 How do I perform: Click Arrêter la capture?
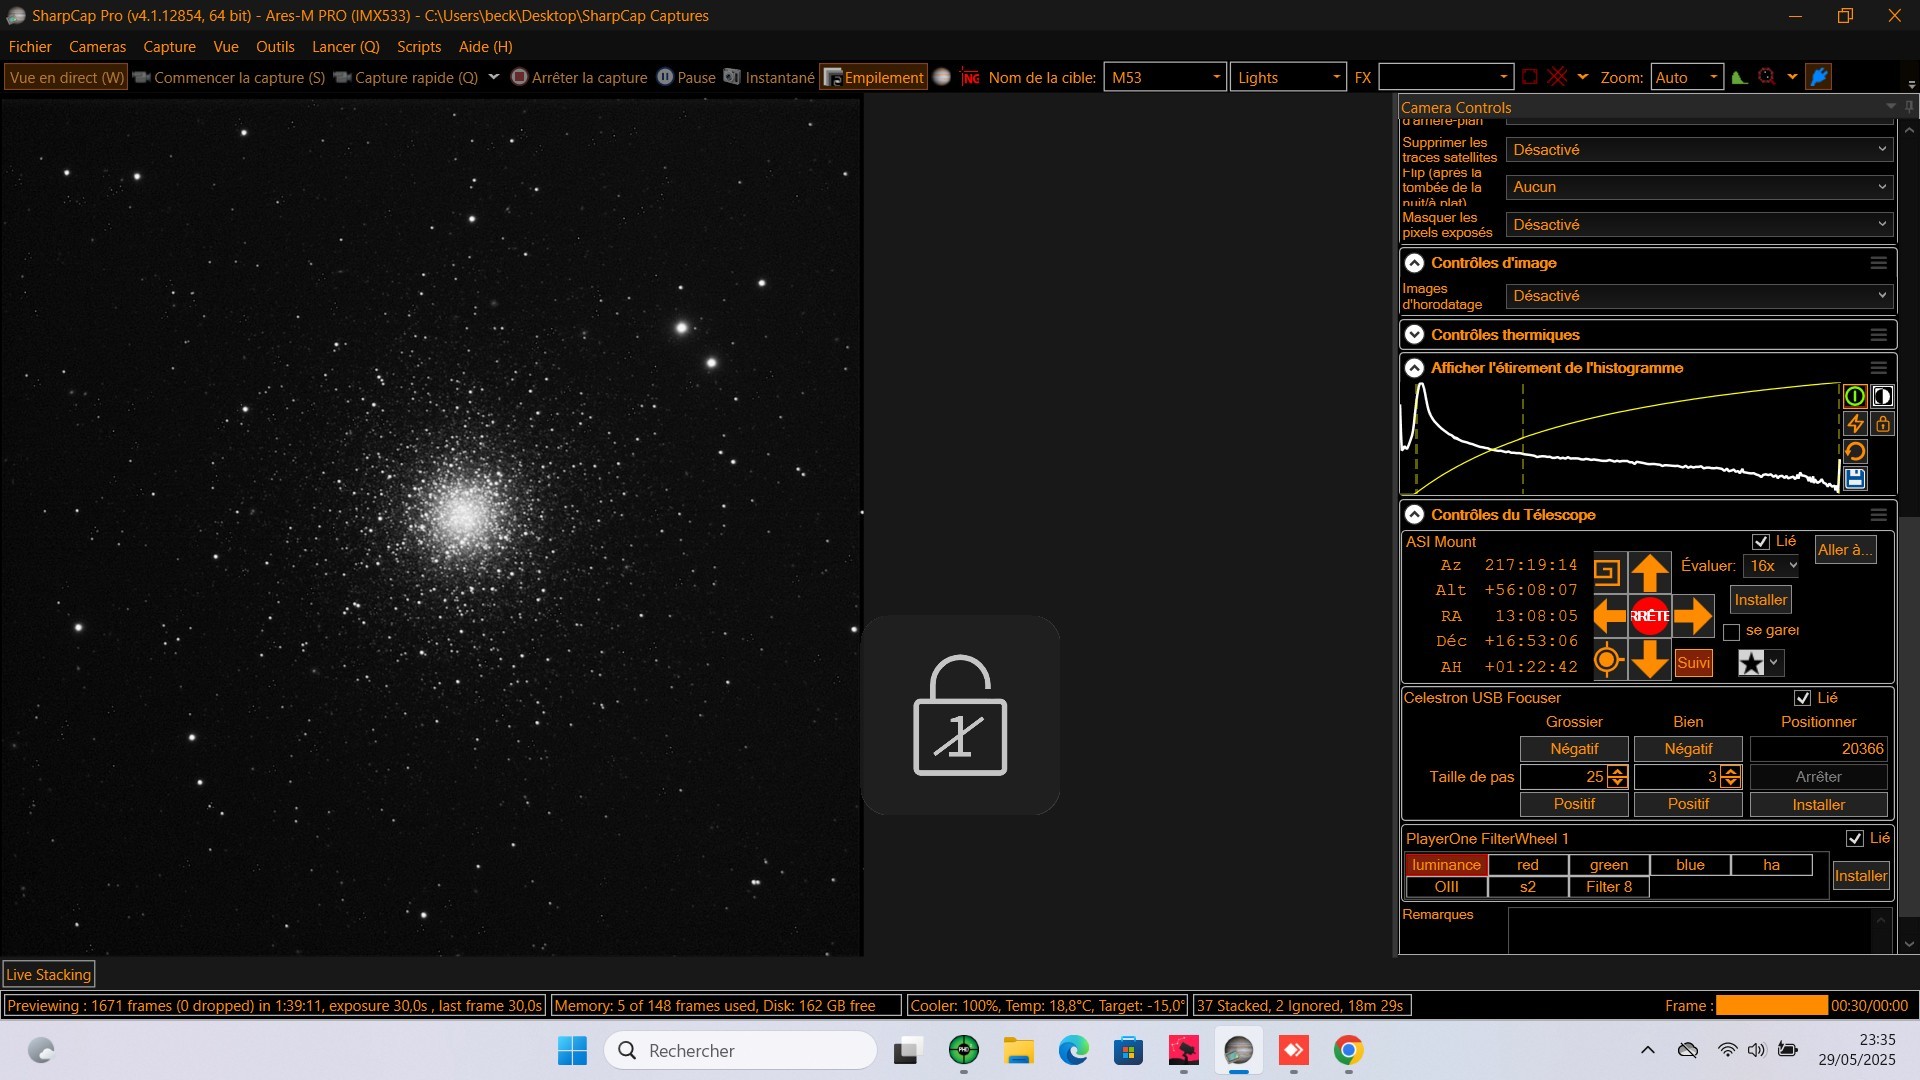coord(579,77)
